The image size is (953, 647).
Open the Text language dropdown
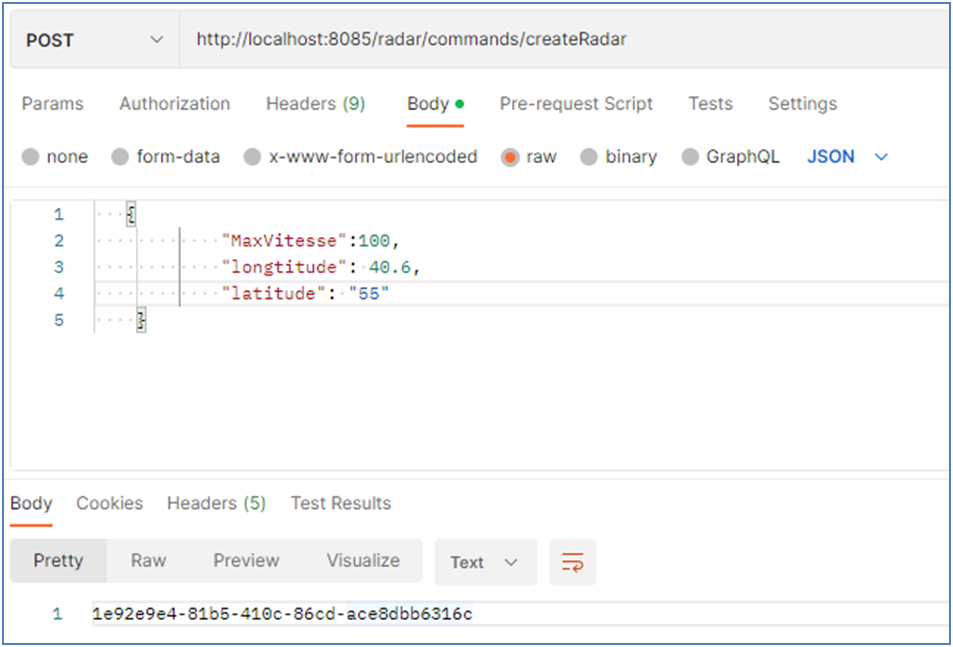485,561
